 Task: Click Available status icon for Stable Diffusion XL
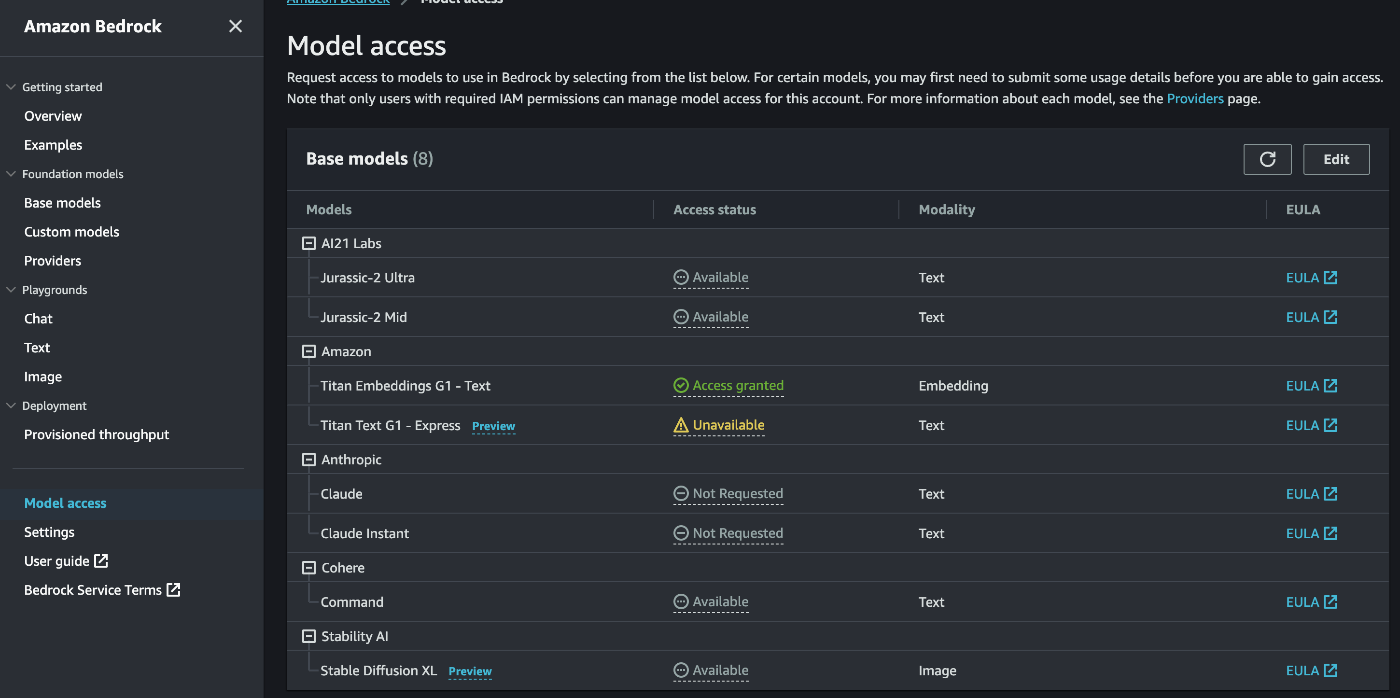point(681,671)
